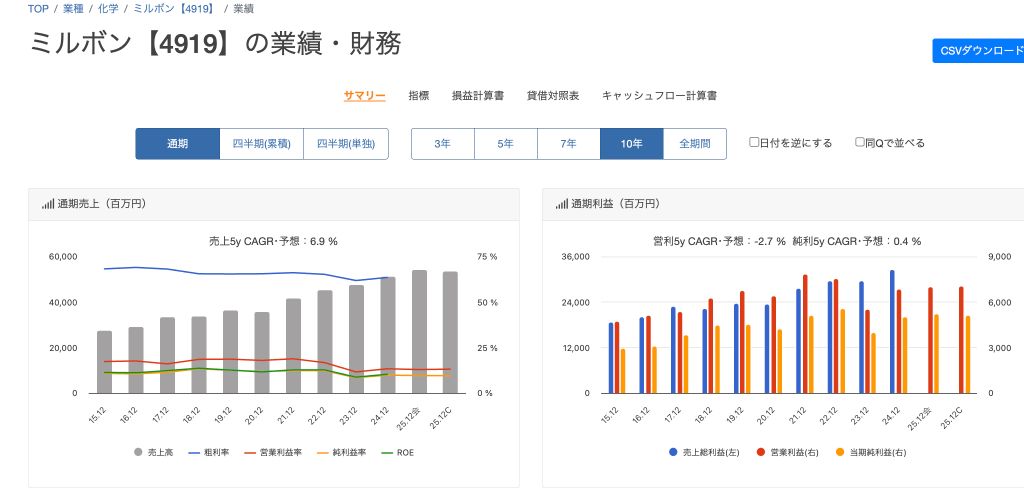Image resolution: width=1024 pixels, height=492 pixels.
Task: Click the 売上5y CAGR·予想：6.9 % text
Action: 273,241
